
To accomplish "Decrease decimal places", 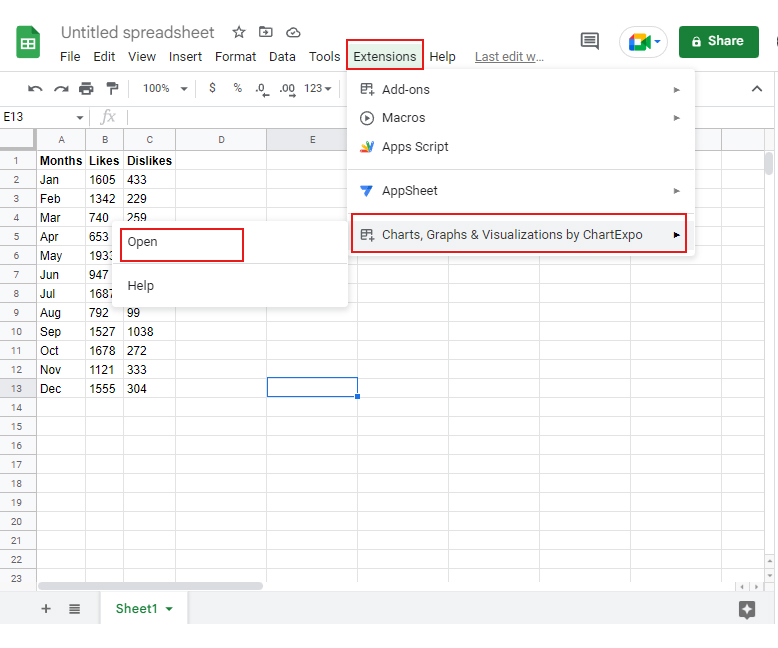I will pos(262,89).
